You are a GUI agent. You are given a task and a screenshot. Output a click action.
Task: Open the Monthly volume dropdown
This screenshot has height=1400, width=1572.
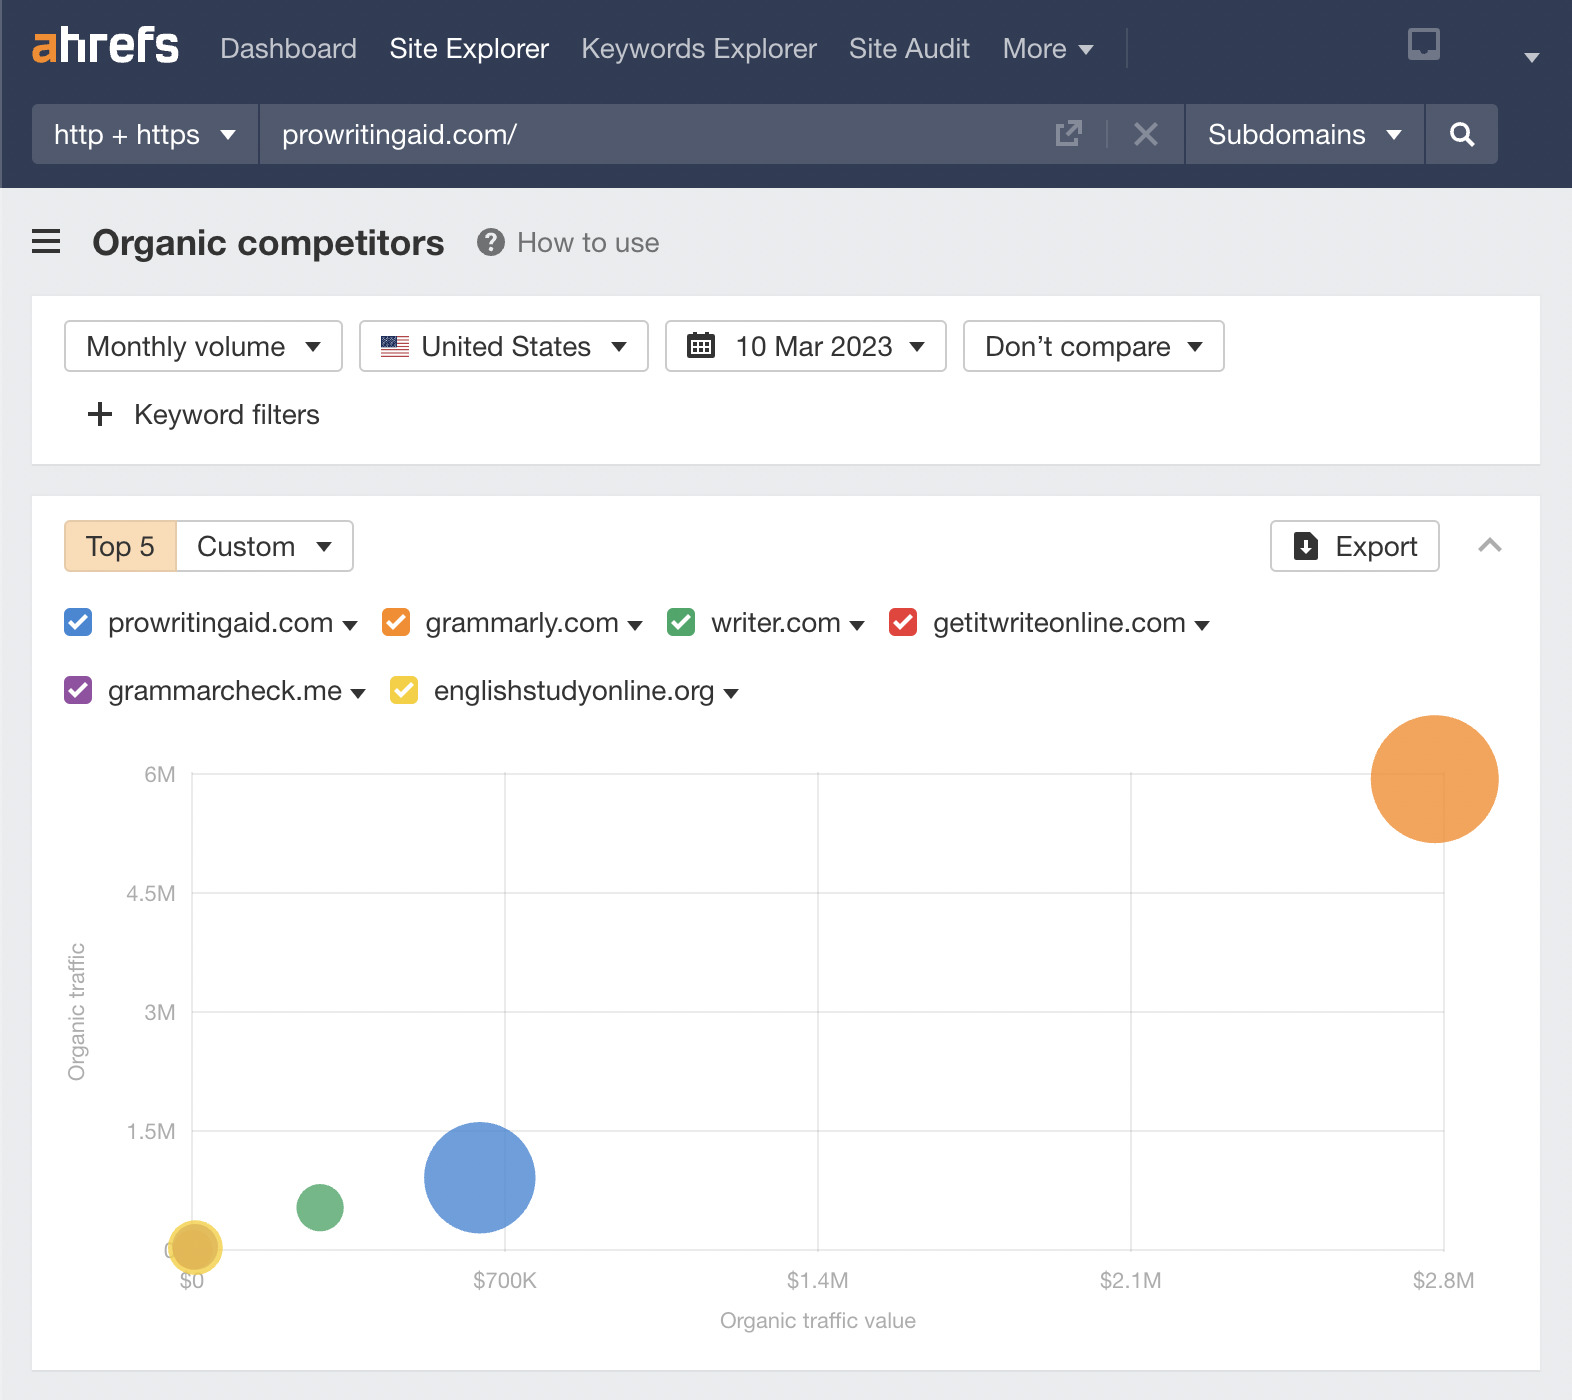point(203,346)
